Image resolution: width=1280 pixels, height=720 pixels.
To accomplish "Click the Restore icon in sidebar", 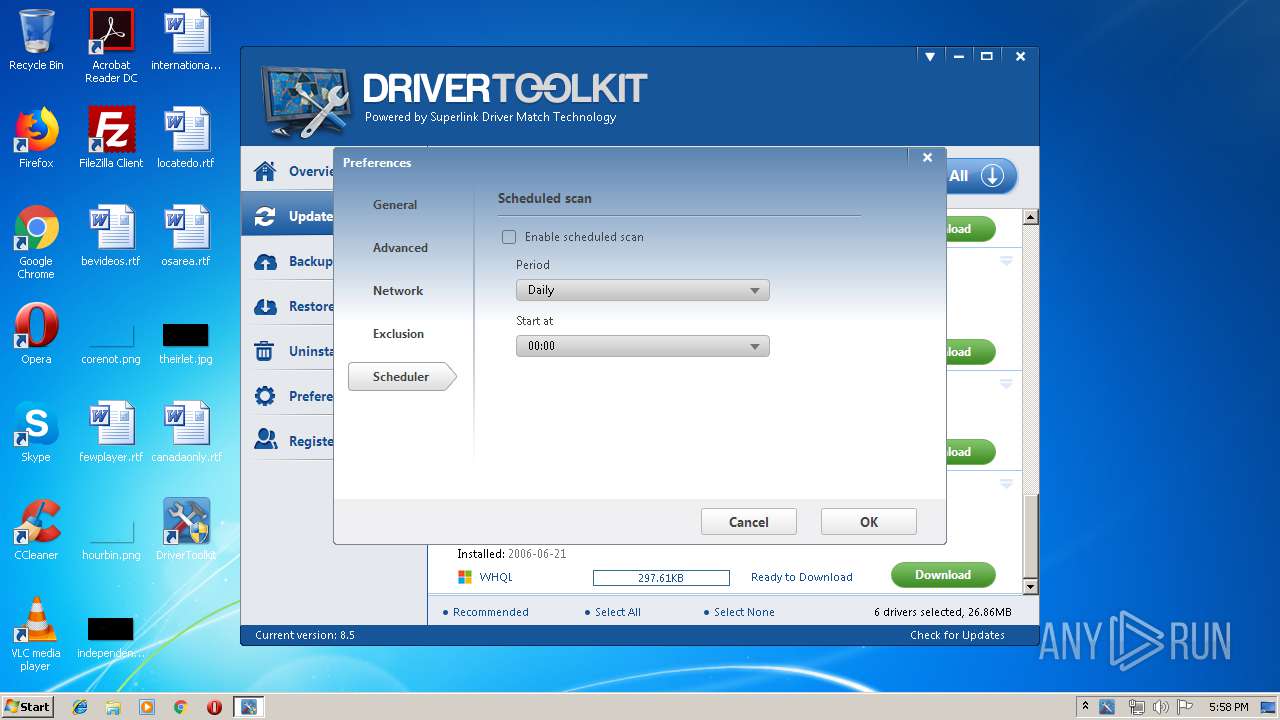I will (x=265, y=306).
